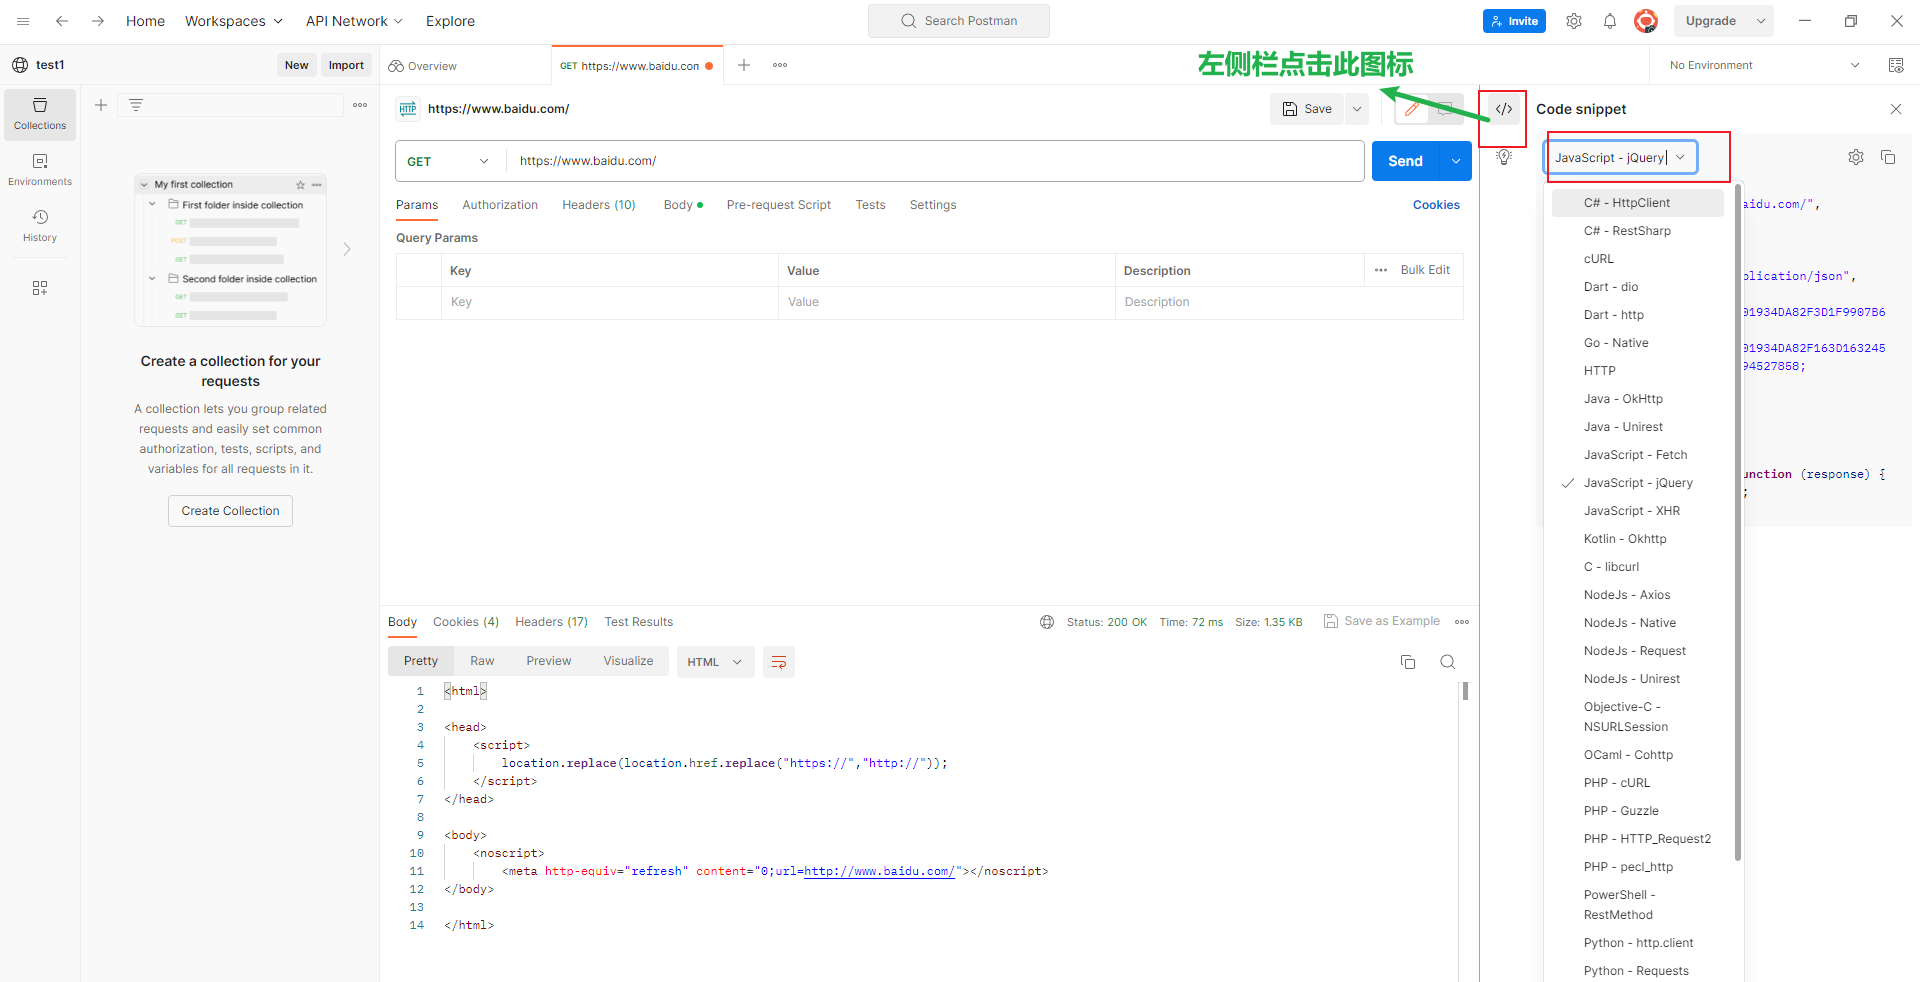The height and width of the screenshot is (982, 1920).
Task: Choose cURL from the language list
Action: pyautogui.click(x=1638, y=259)
